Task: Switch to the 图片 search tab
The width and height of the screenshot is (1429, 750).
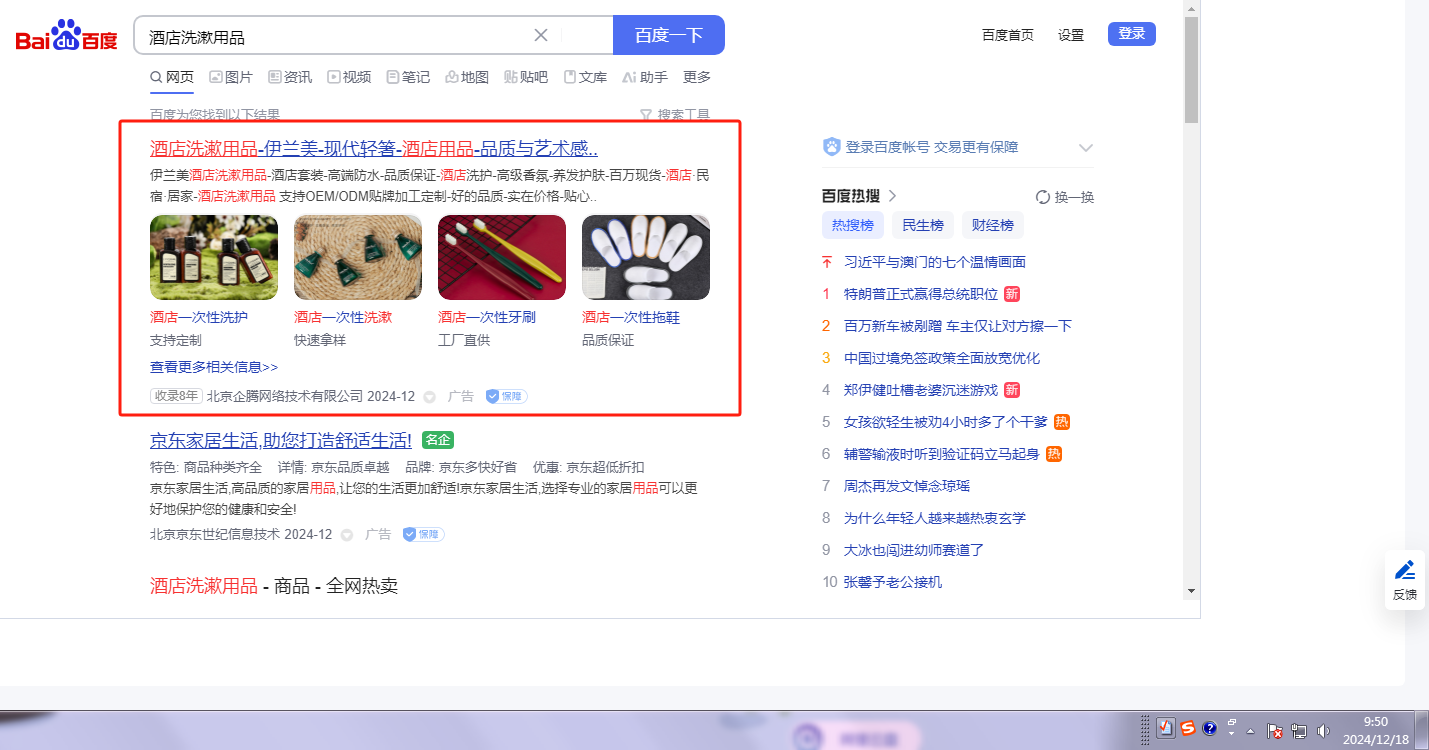Action: pos(231,77)
